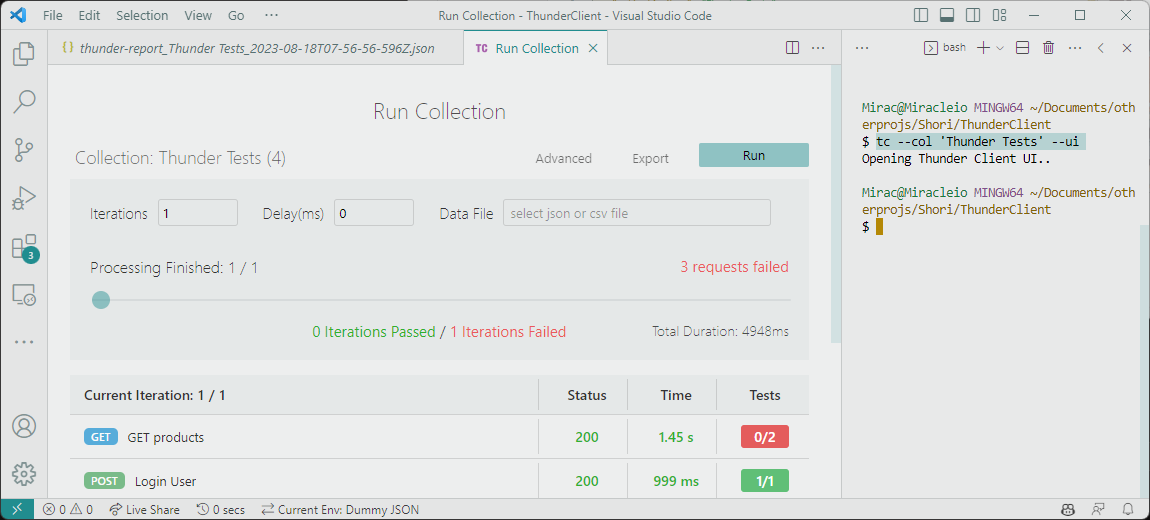This screenshot has width=1150, height=520.
Task: Open the File menu
Action: [53, 15]
